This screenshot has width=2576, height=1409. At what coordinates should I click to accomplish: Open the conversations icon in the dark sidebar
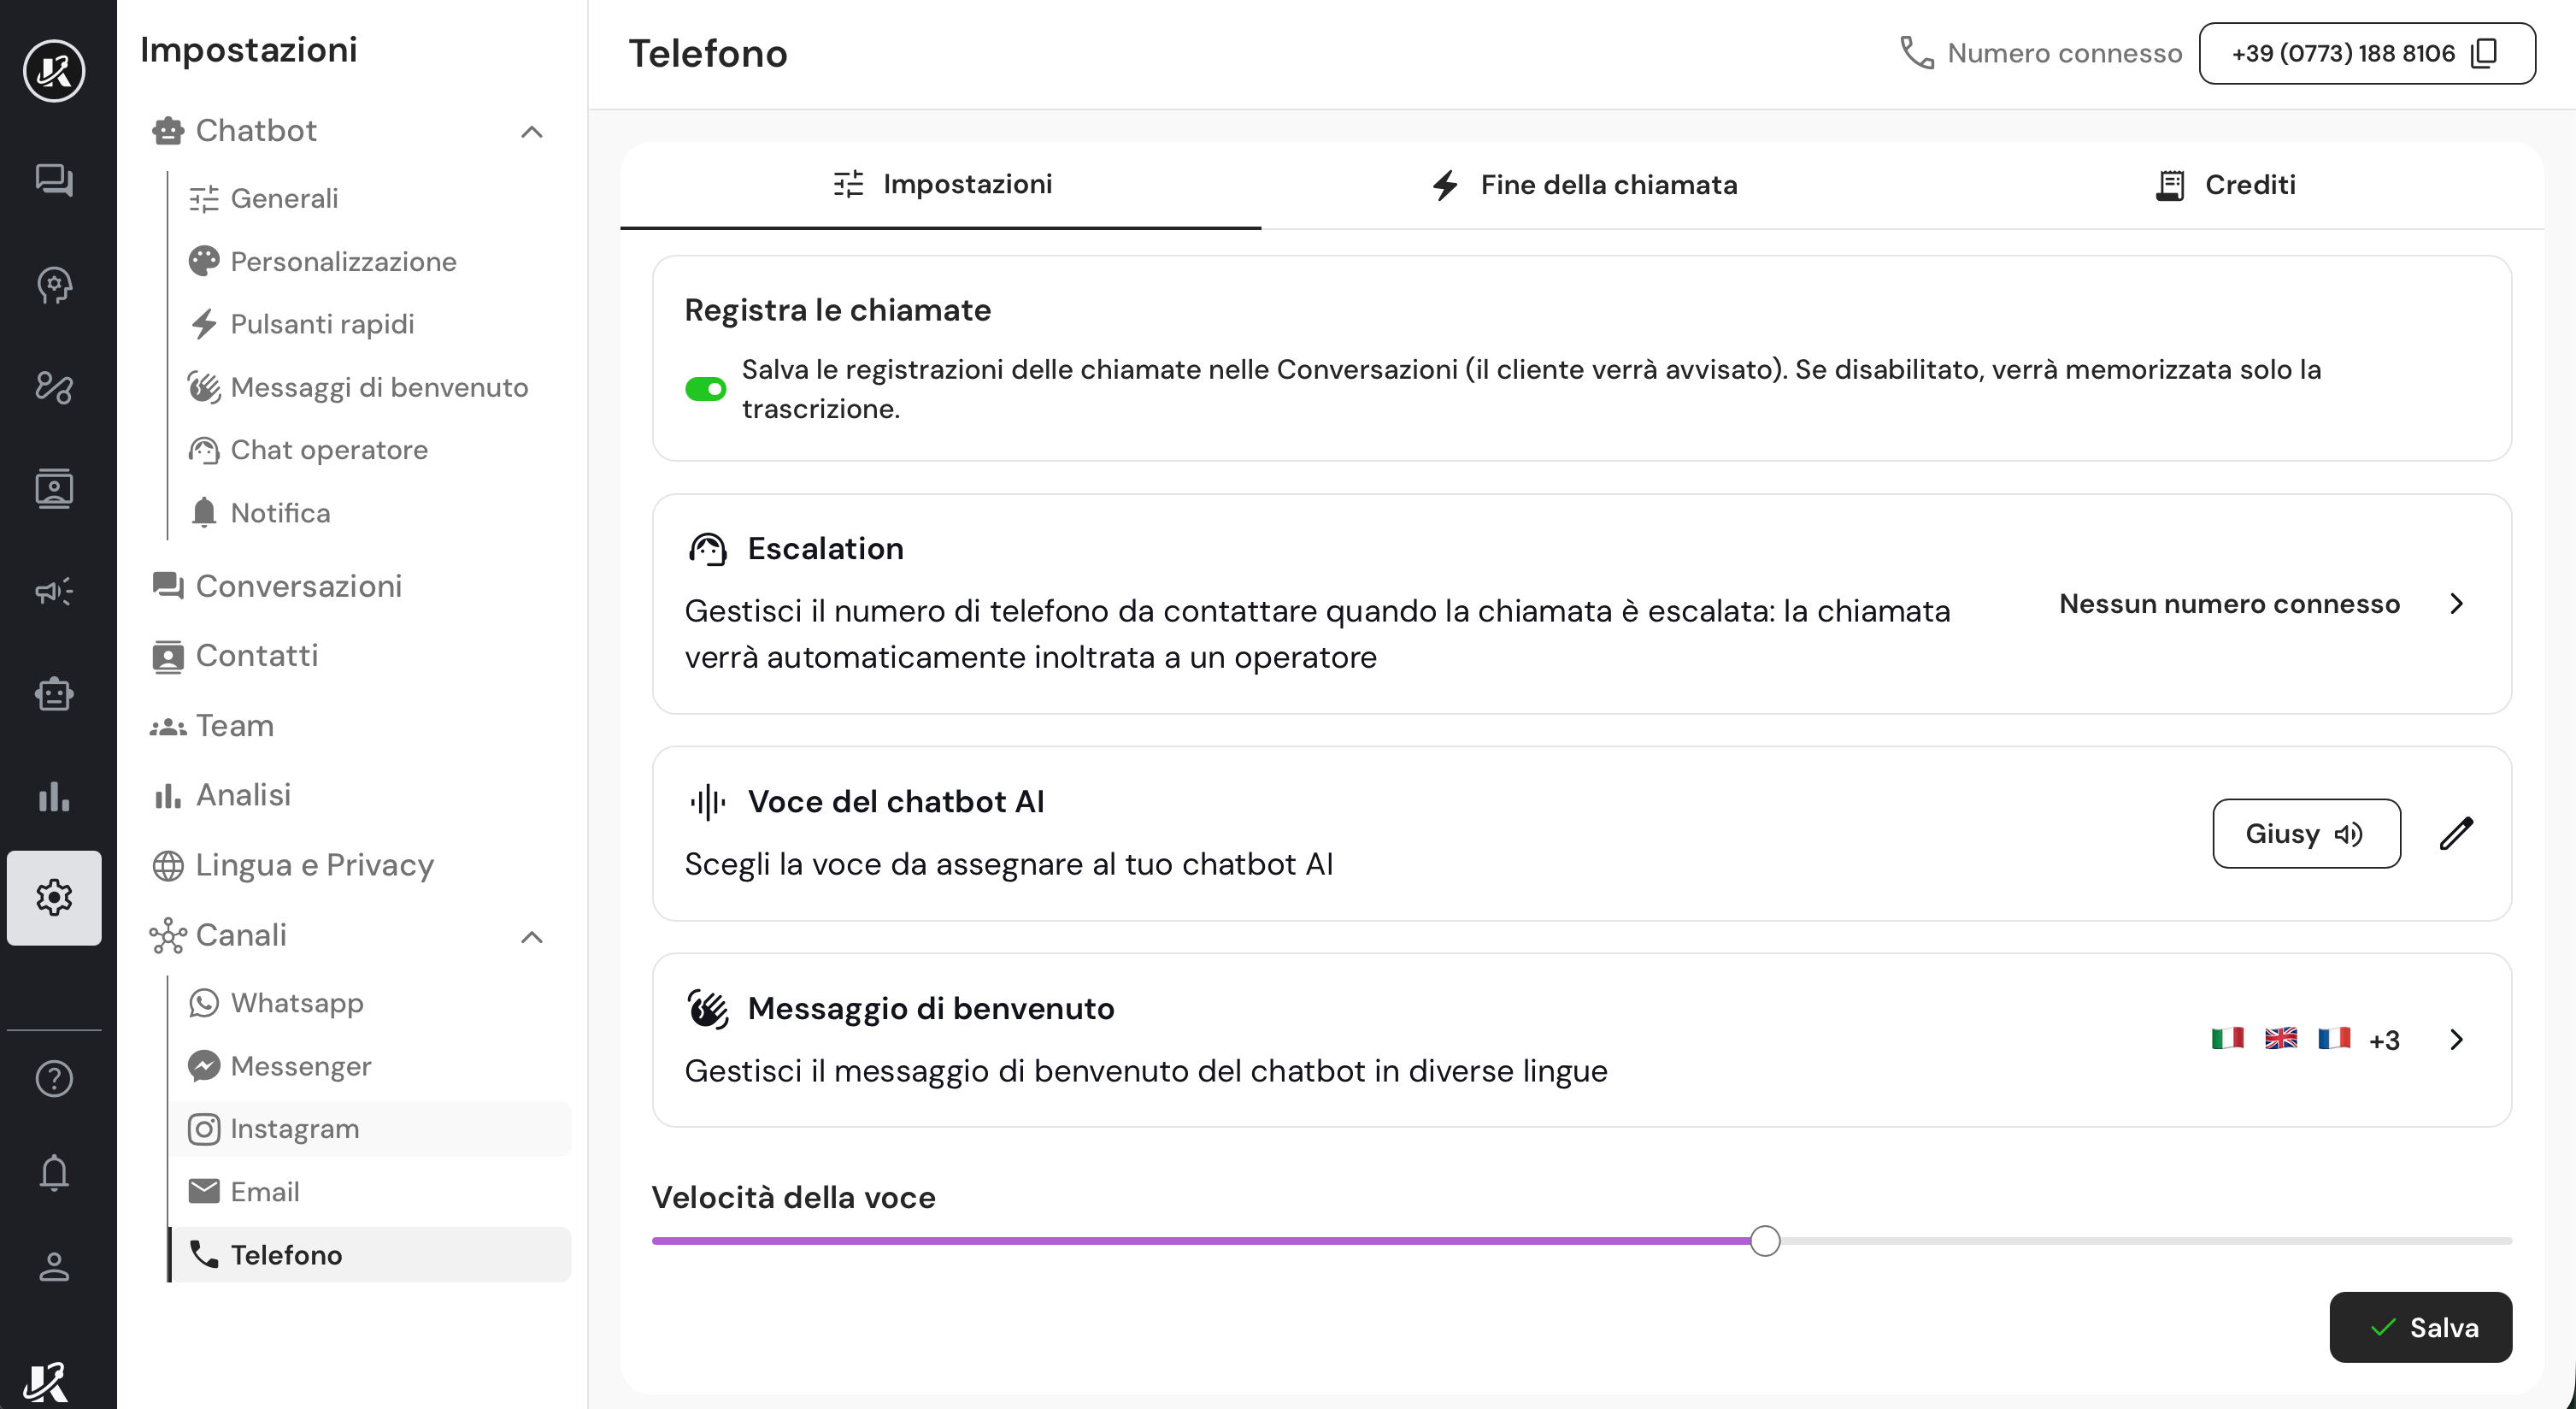pos(54,180)
